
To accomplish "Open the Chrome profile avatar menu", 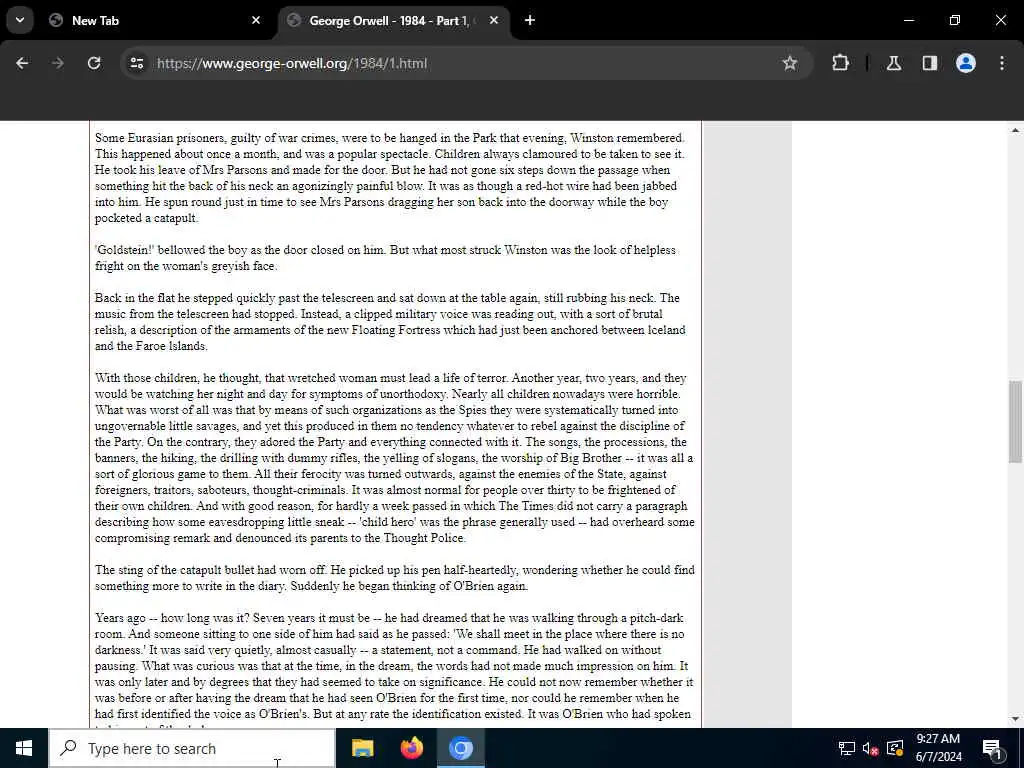I will click(x=966, y=63).
